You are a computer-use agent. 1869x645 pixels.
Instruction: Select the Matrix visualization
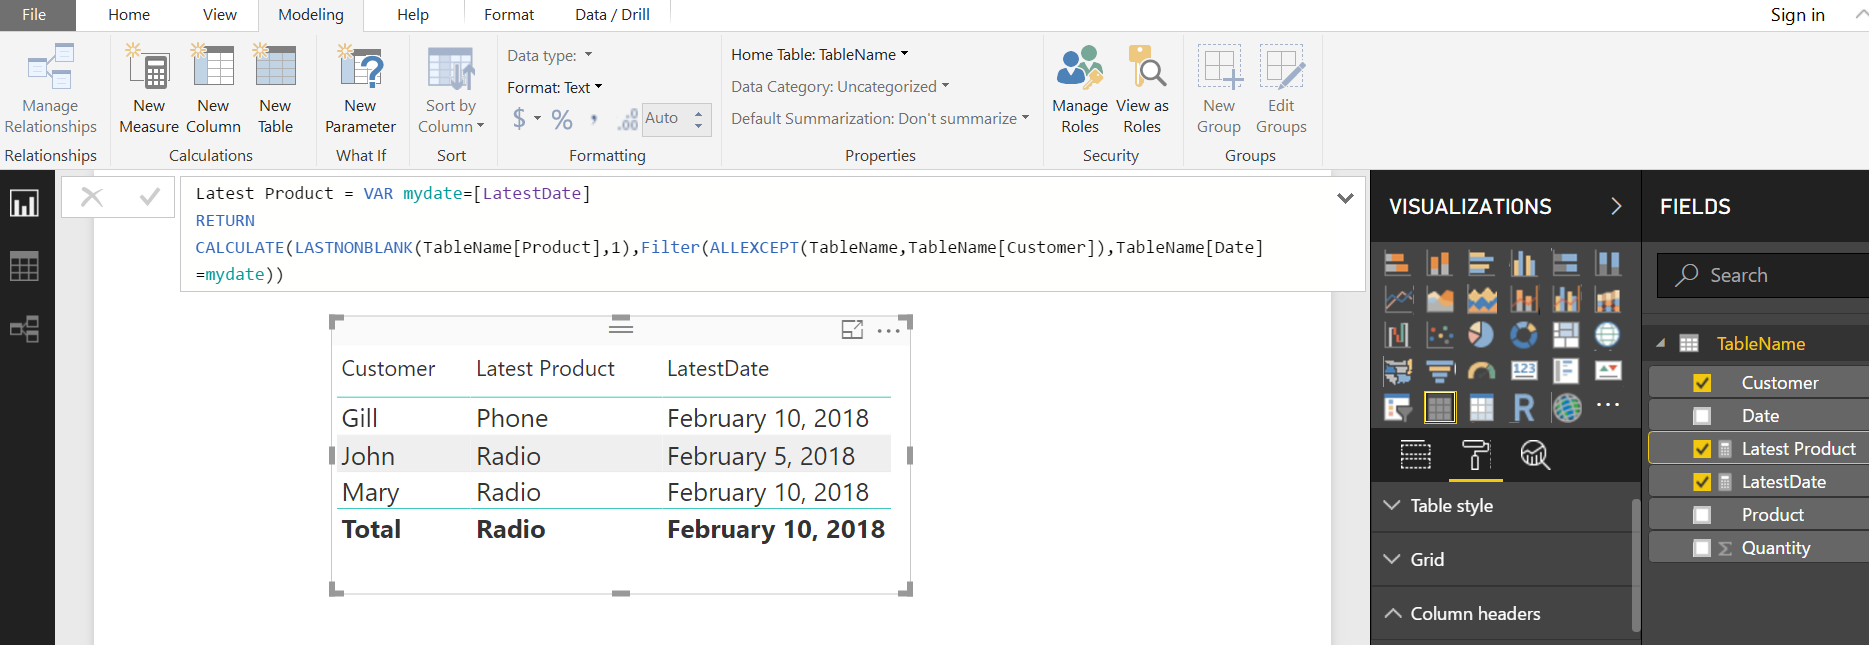(1481, 407)
